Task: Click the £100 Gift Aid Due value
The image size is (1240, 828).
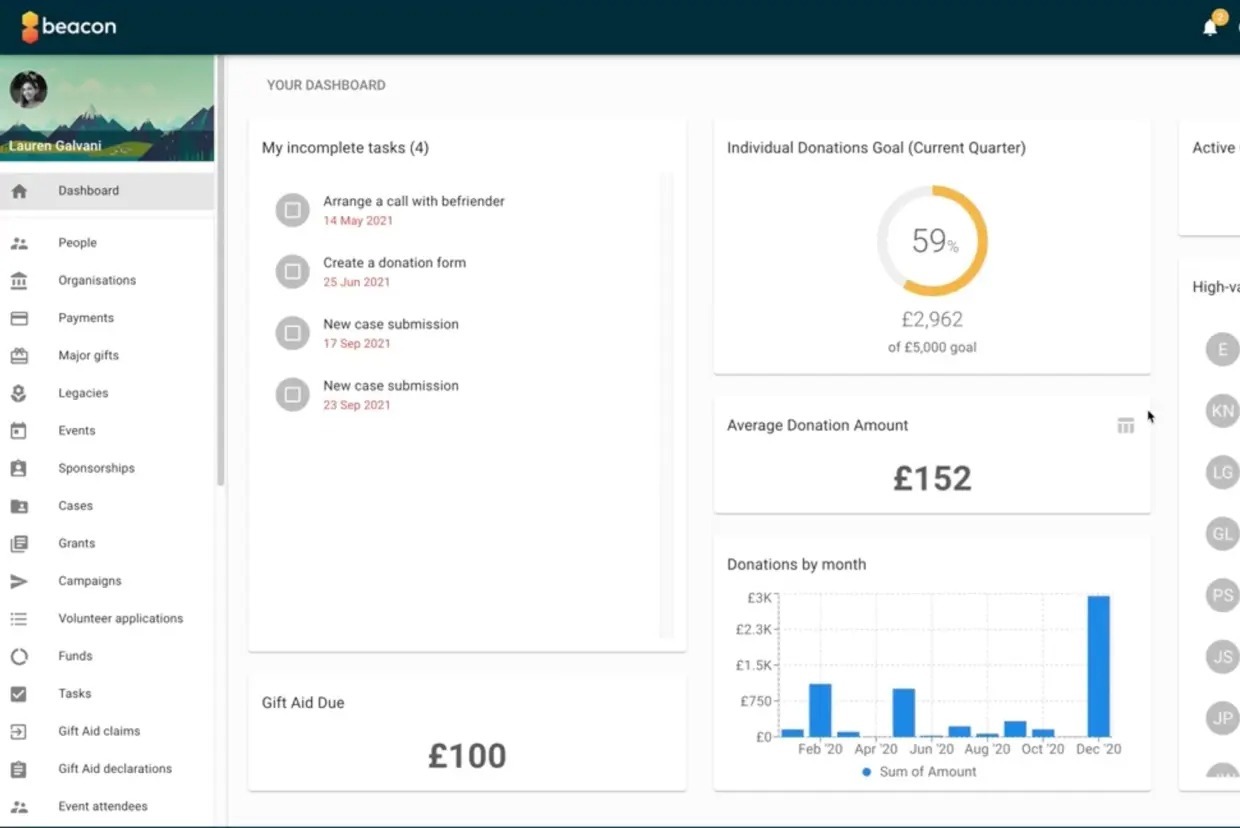Action: point(467,756)
